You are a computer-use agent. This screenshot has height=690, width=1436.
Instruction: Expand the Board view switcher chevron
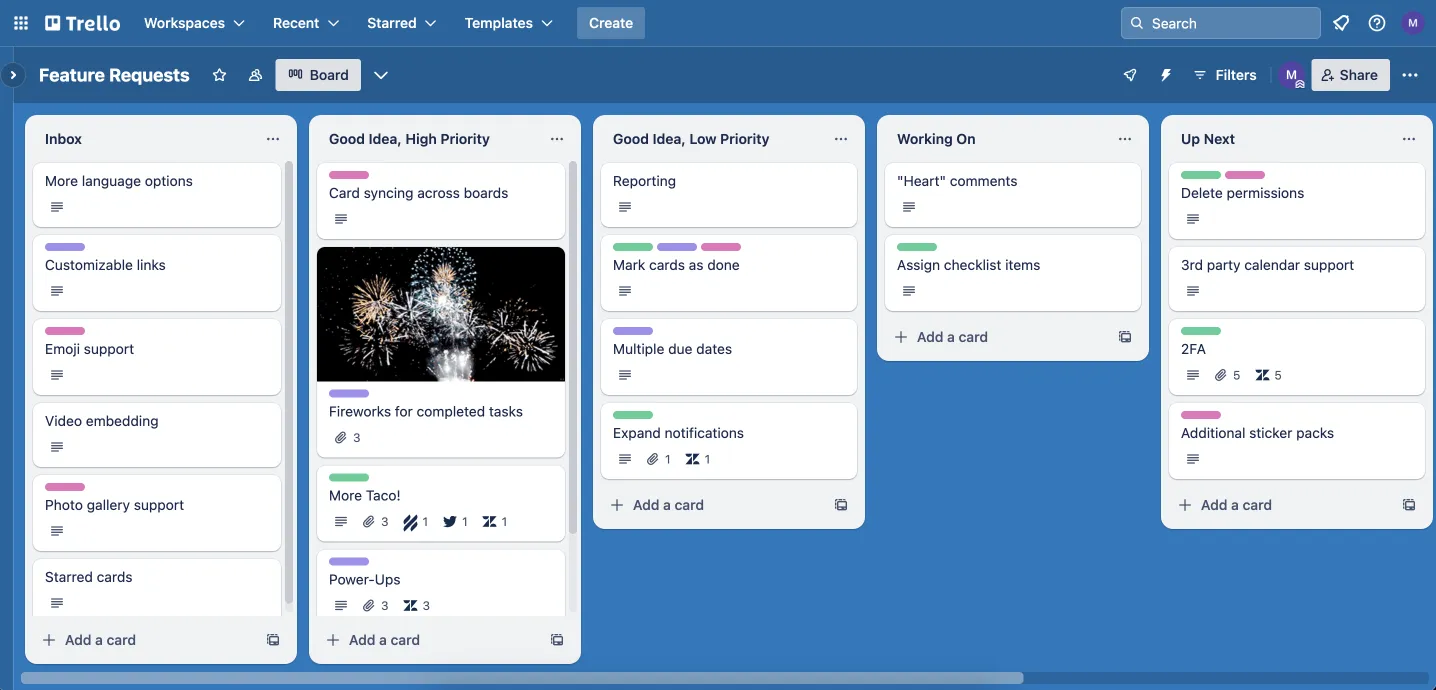tap(381, 74)
